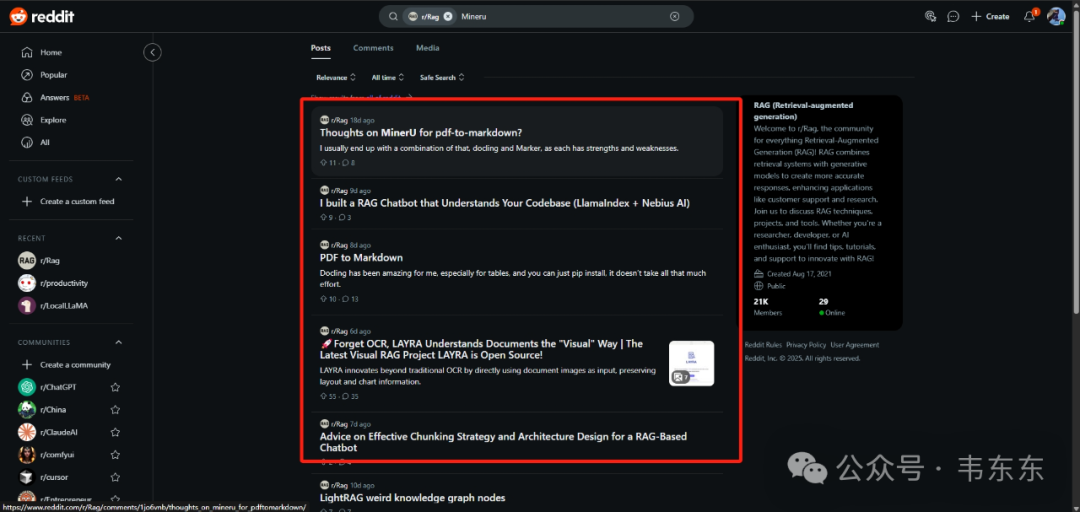Remove the r/Rag search scope chip
The image size is (1080, 512).
tap(448, 17)
